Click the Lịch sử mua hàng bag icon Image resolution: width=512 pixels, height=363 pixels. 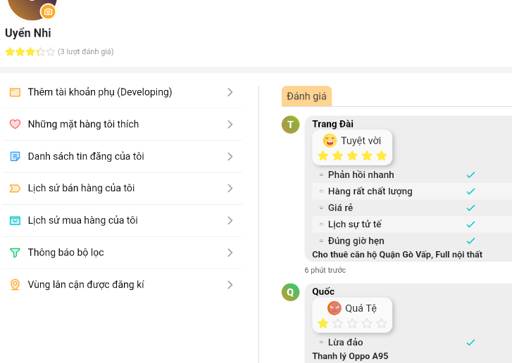(x=15, y=221)
